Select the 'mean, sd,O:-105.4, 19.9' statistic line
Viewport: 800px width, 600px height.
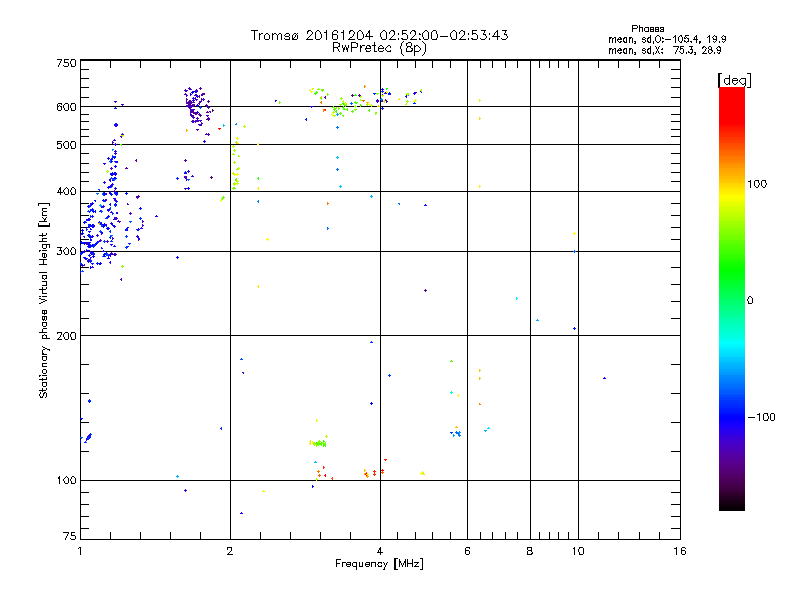(x=667, y=39)
